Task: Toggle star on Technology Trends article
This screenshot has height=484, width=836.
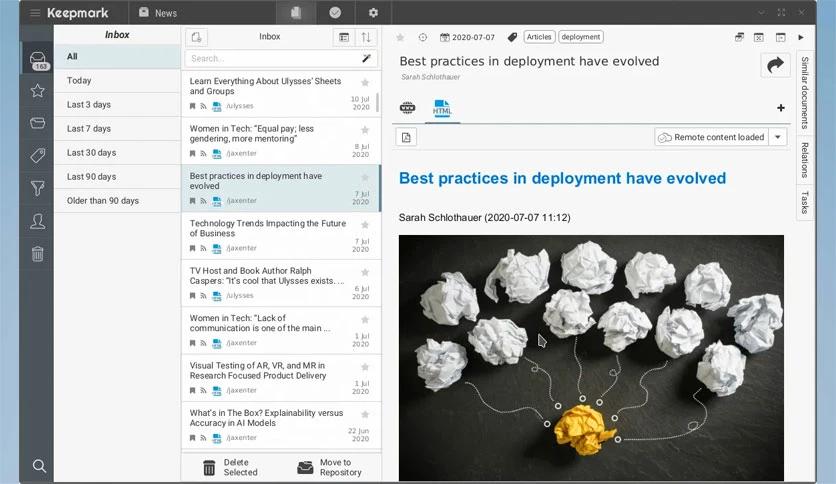Action: [365, 224]
